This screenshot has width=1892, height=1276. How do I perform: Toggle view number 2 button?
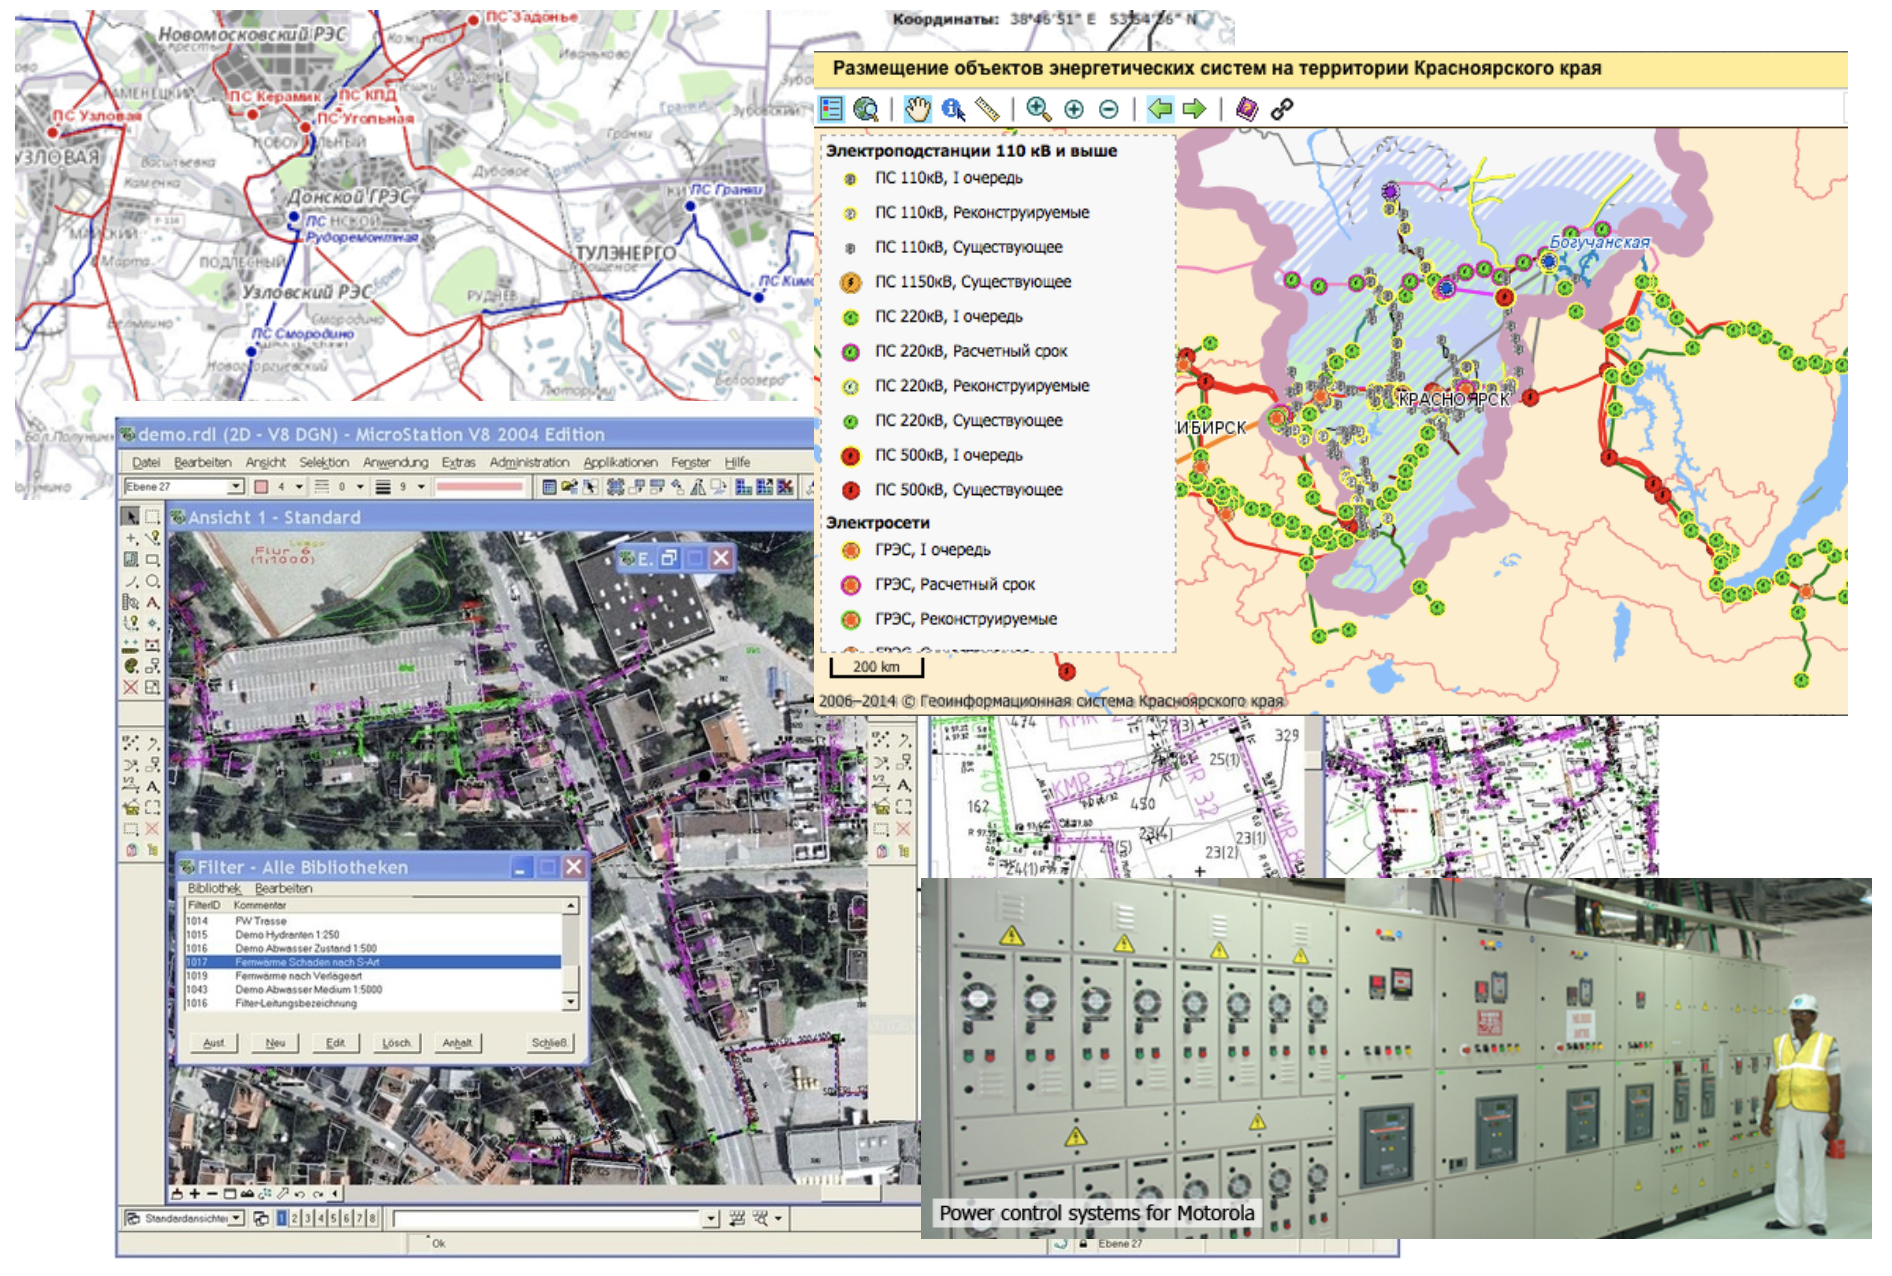pos(295,1218)
